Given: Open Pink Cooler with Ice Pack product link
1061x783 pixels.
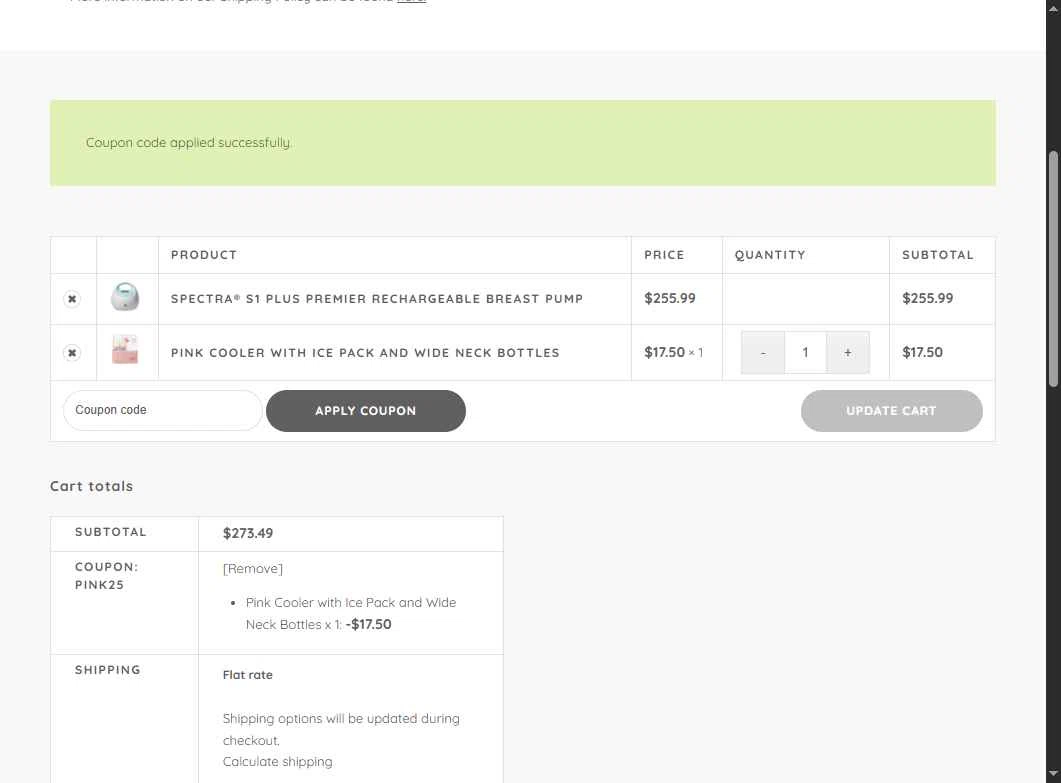Looking at the screenshot, I should pos(365,353).
